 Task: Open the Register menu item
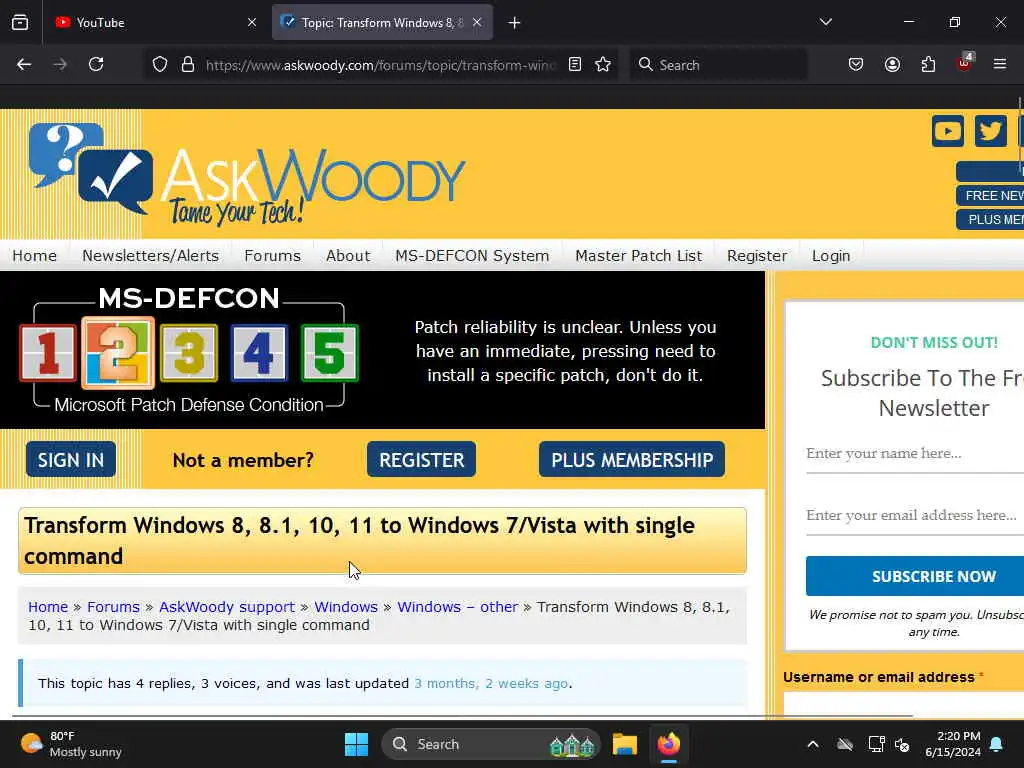point(757,255)
